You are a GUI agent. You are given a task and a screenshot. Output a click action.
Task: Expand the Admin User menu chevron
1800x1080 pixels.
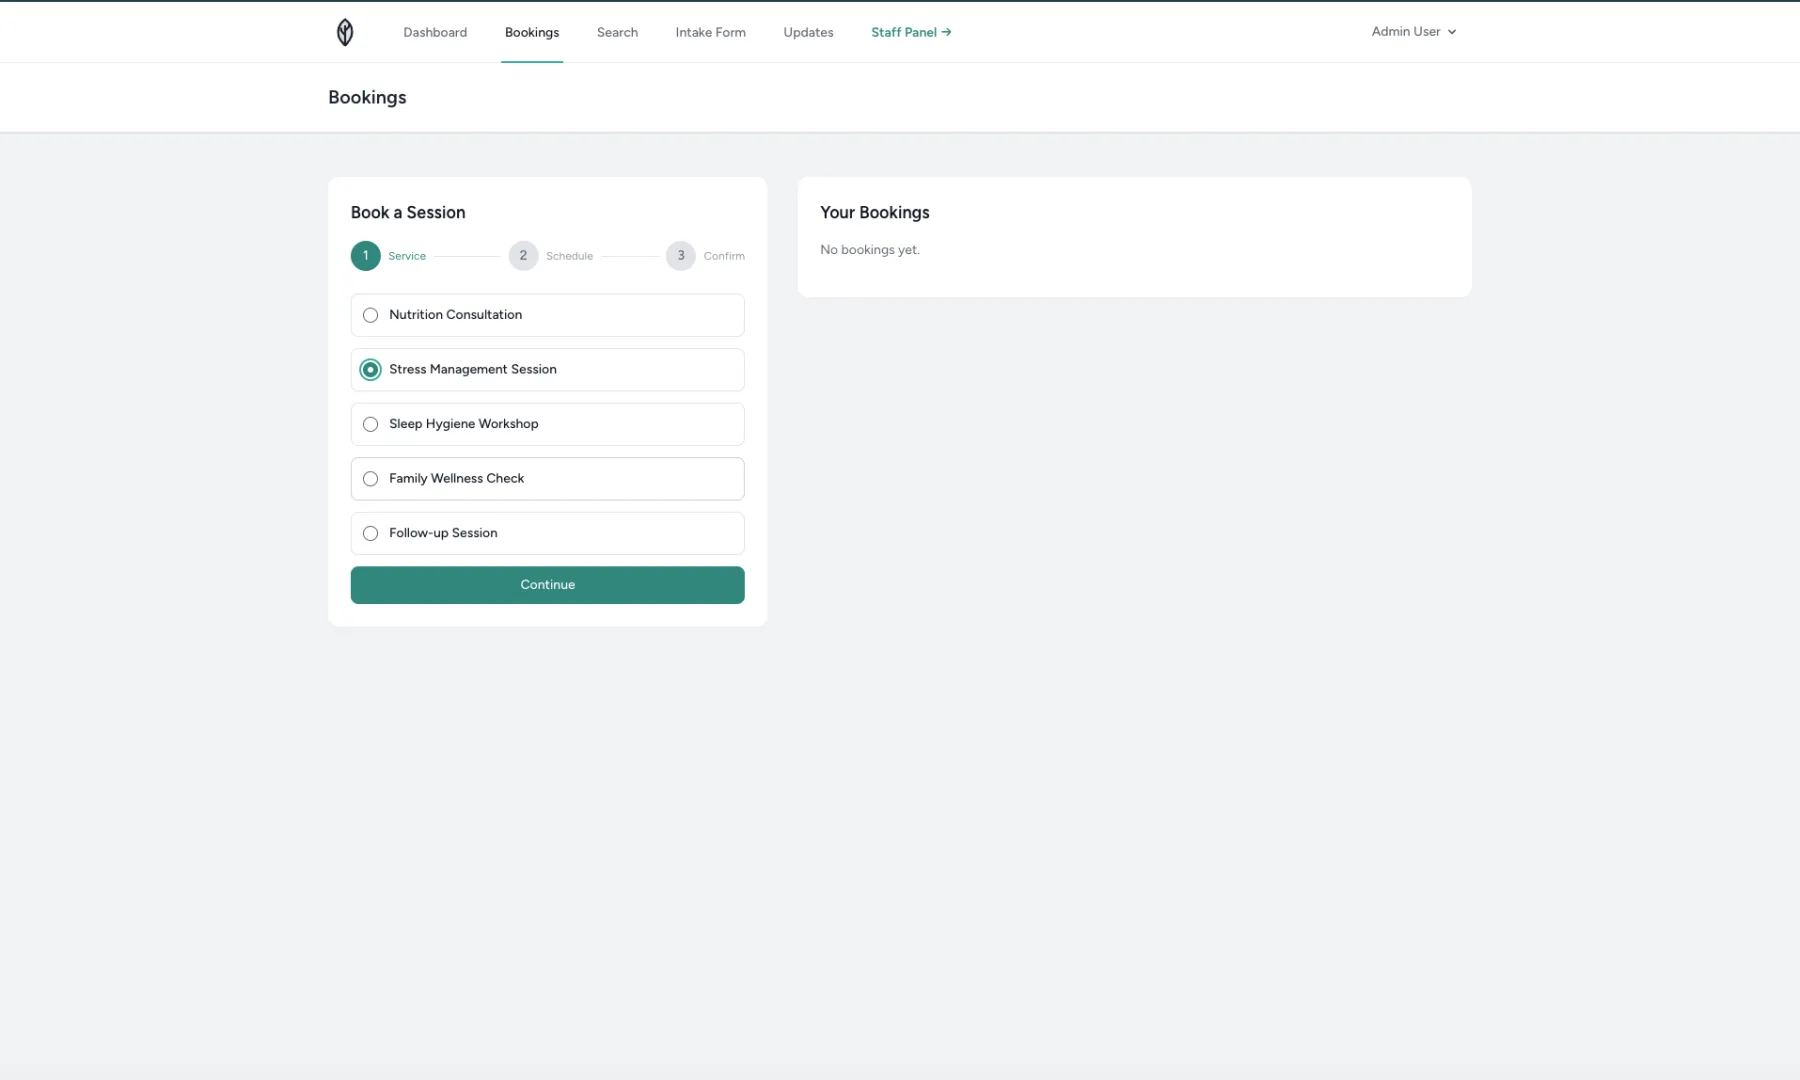point(1452,31)
